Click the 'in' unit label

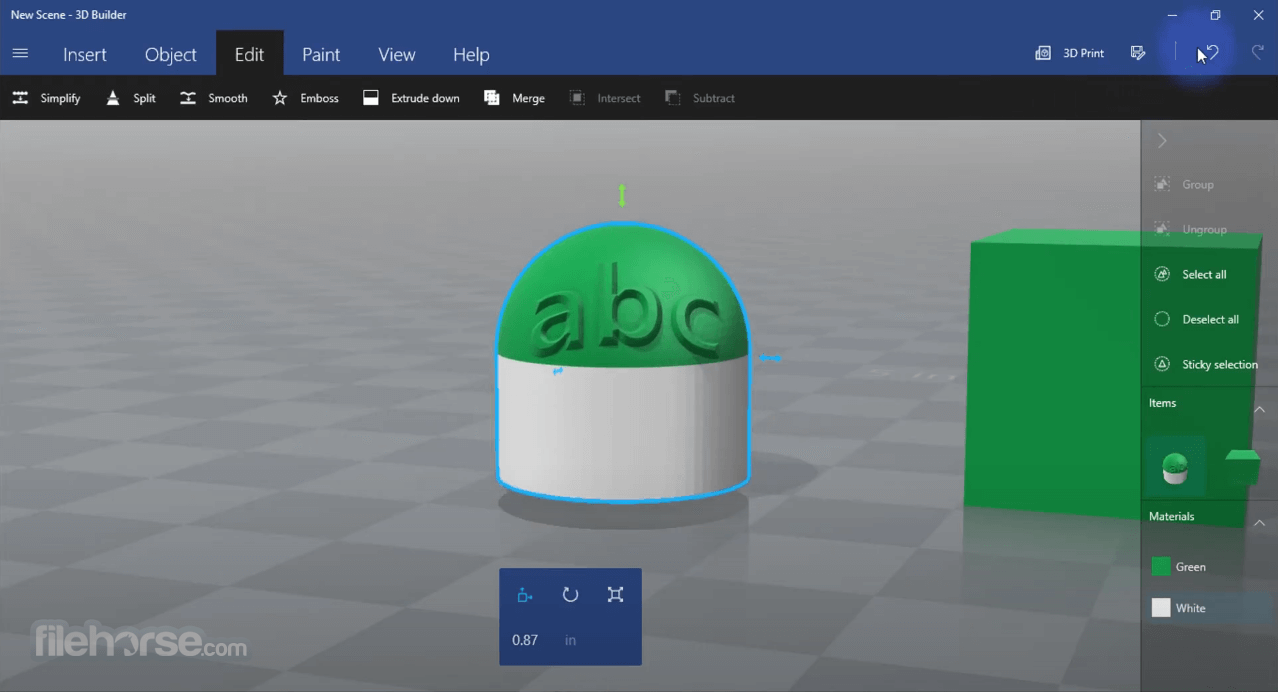(x=570, y=640)
